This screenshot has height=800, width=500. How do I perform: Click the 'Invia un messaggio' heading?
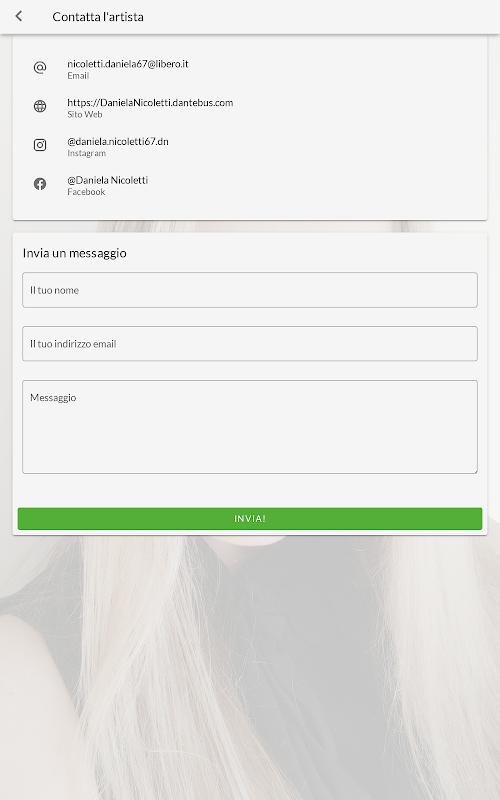point(74,253)
